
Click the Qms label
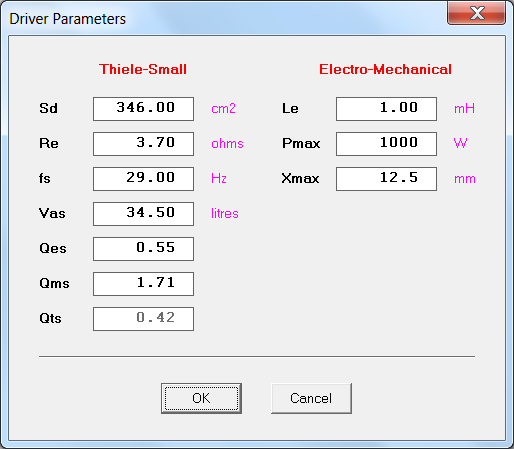54,283
